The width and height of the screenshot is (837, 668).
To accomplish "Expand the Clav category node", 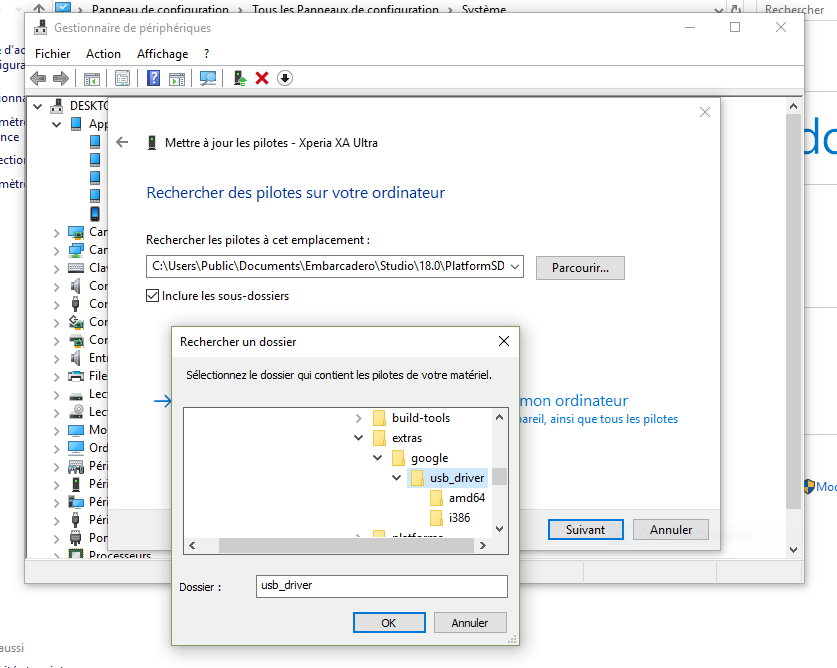I will click(x=57, y=269).
